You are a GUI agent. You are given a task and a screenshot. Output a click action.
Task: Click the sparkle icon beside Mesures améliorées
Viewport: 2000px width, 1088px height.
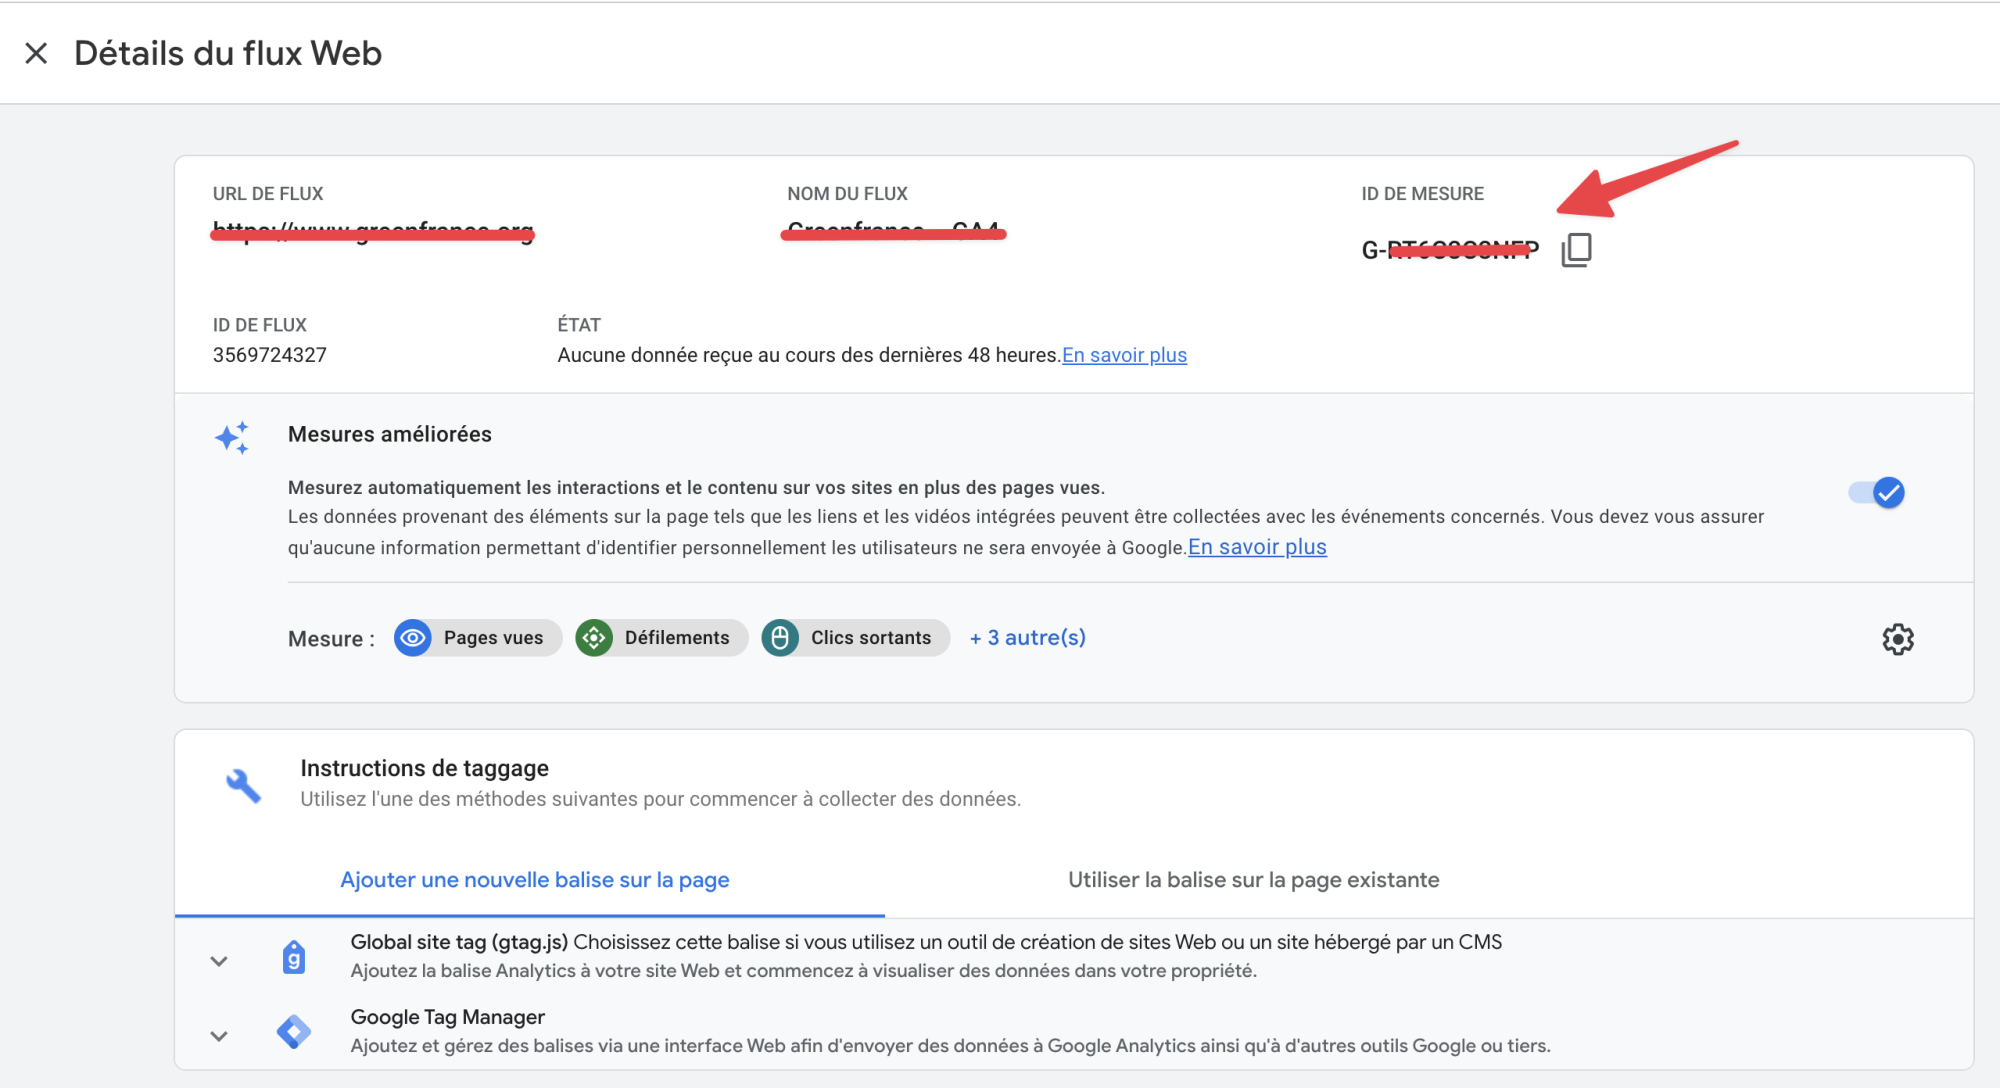coord(232,437)
